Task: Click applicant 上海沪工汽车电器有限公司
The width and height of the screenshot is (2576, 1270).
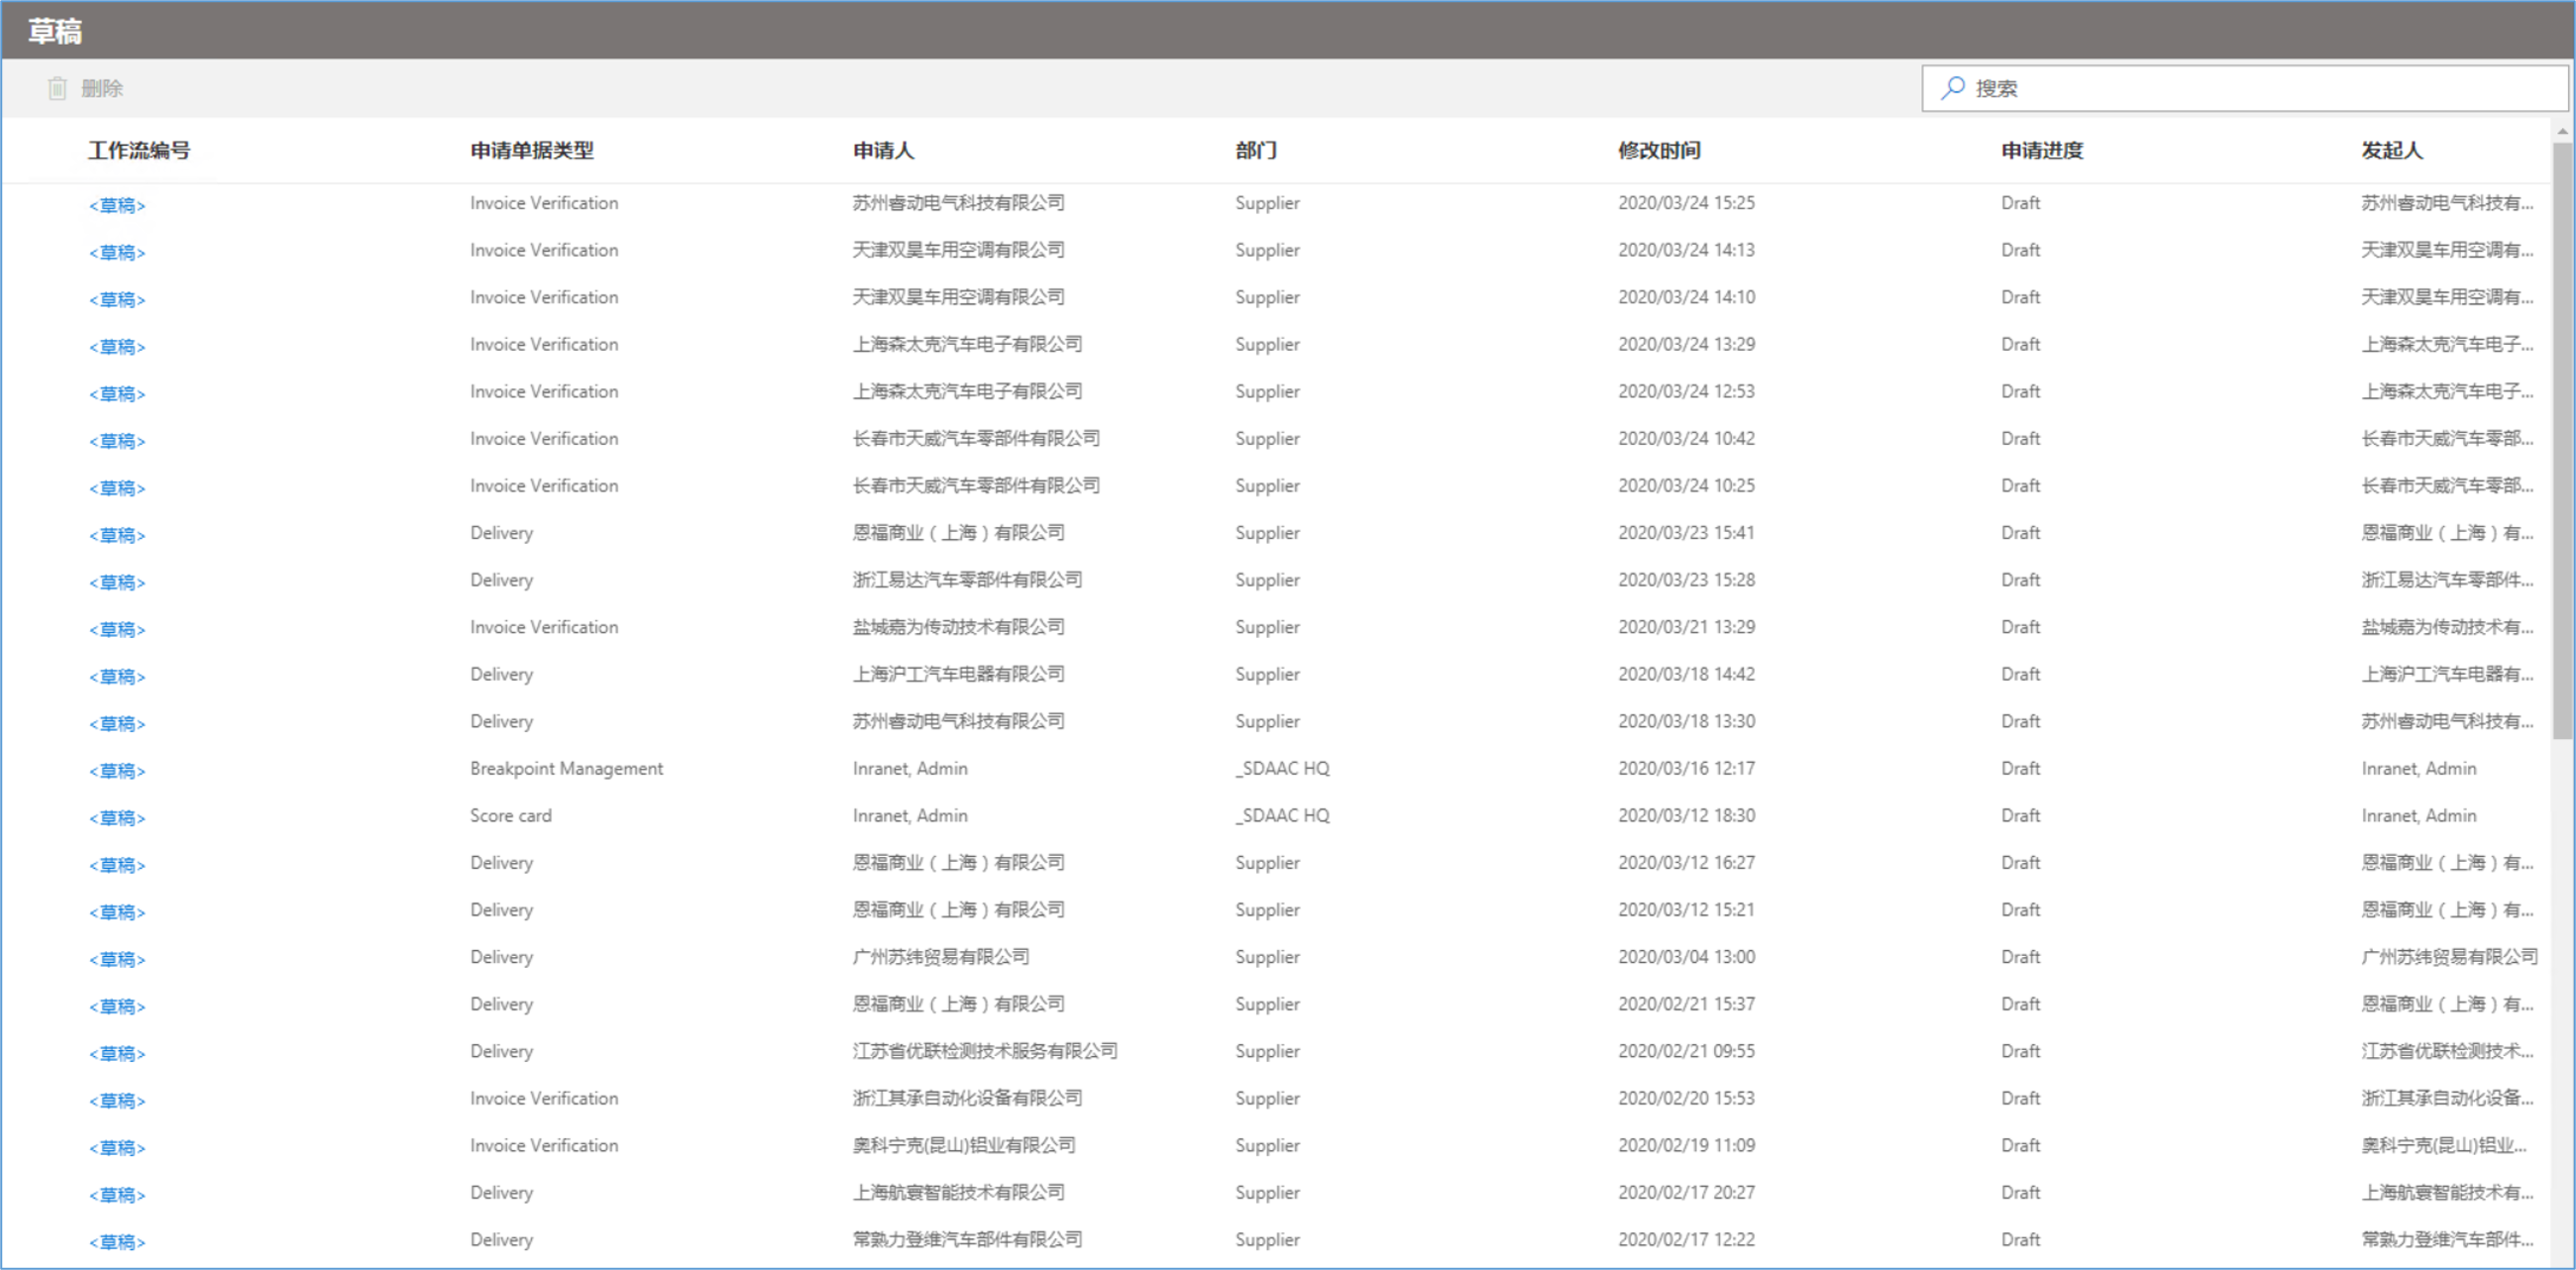Action: [x=958, y=673]
